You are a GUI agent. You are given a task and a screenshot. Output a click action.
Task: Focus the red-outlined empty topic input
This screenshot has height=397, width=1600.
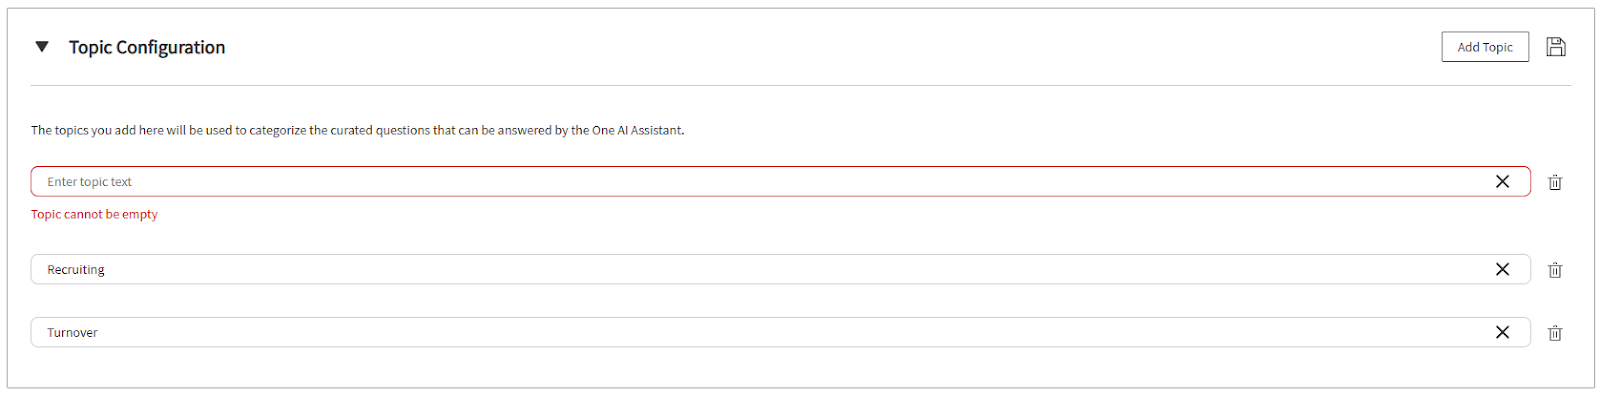pos(780,181)
